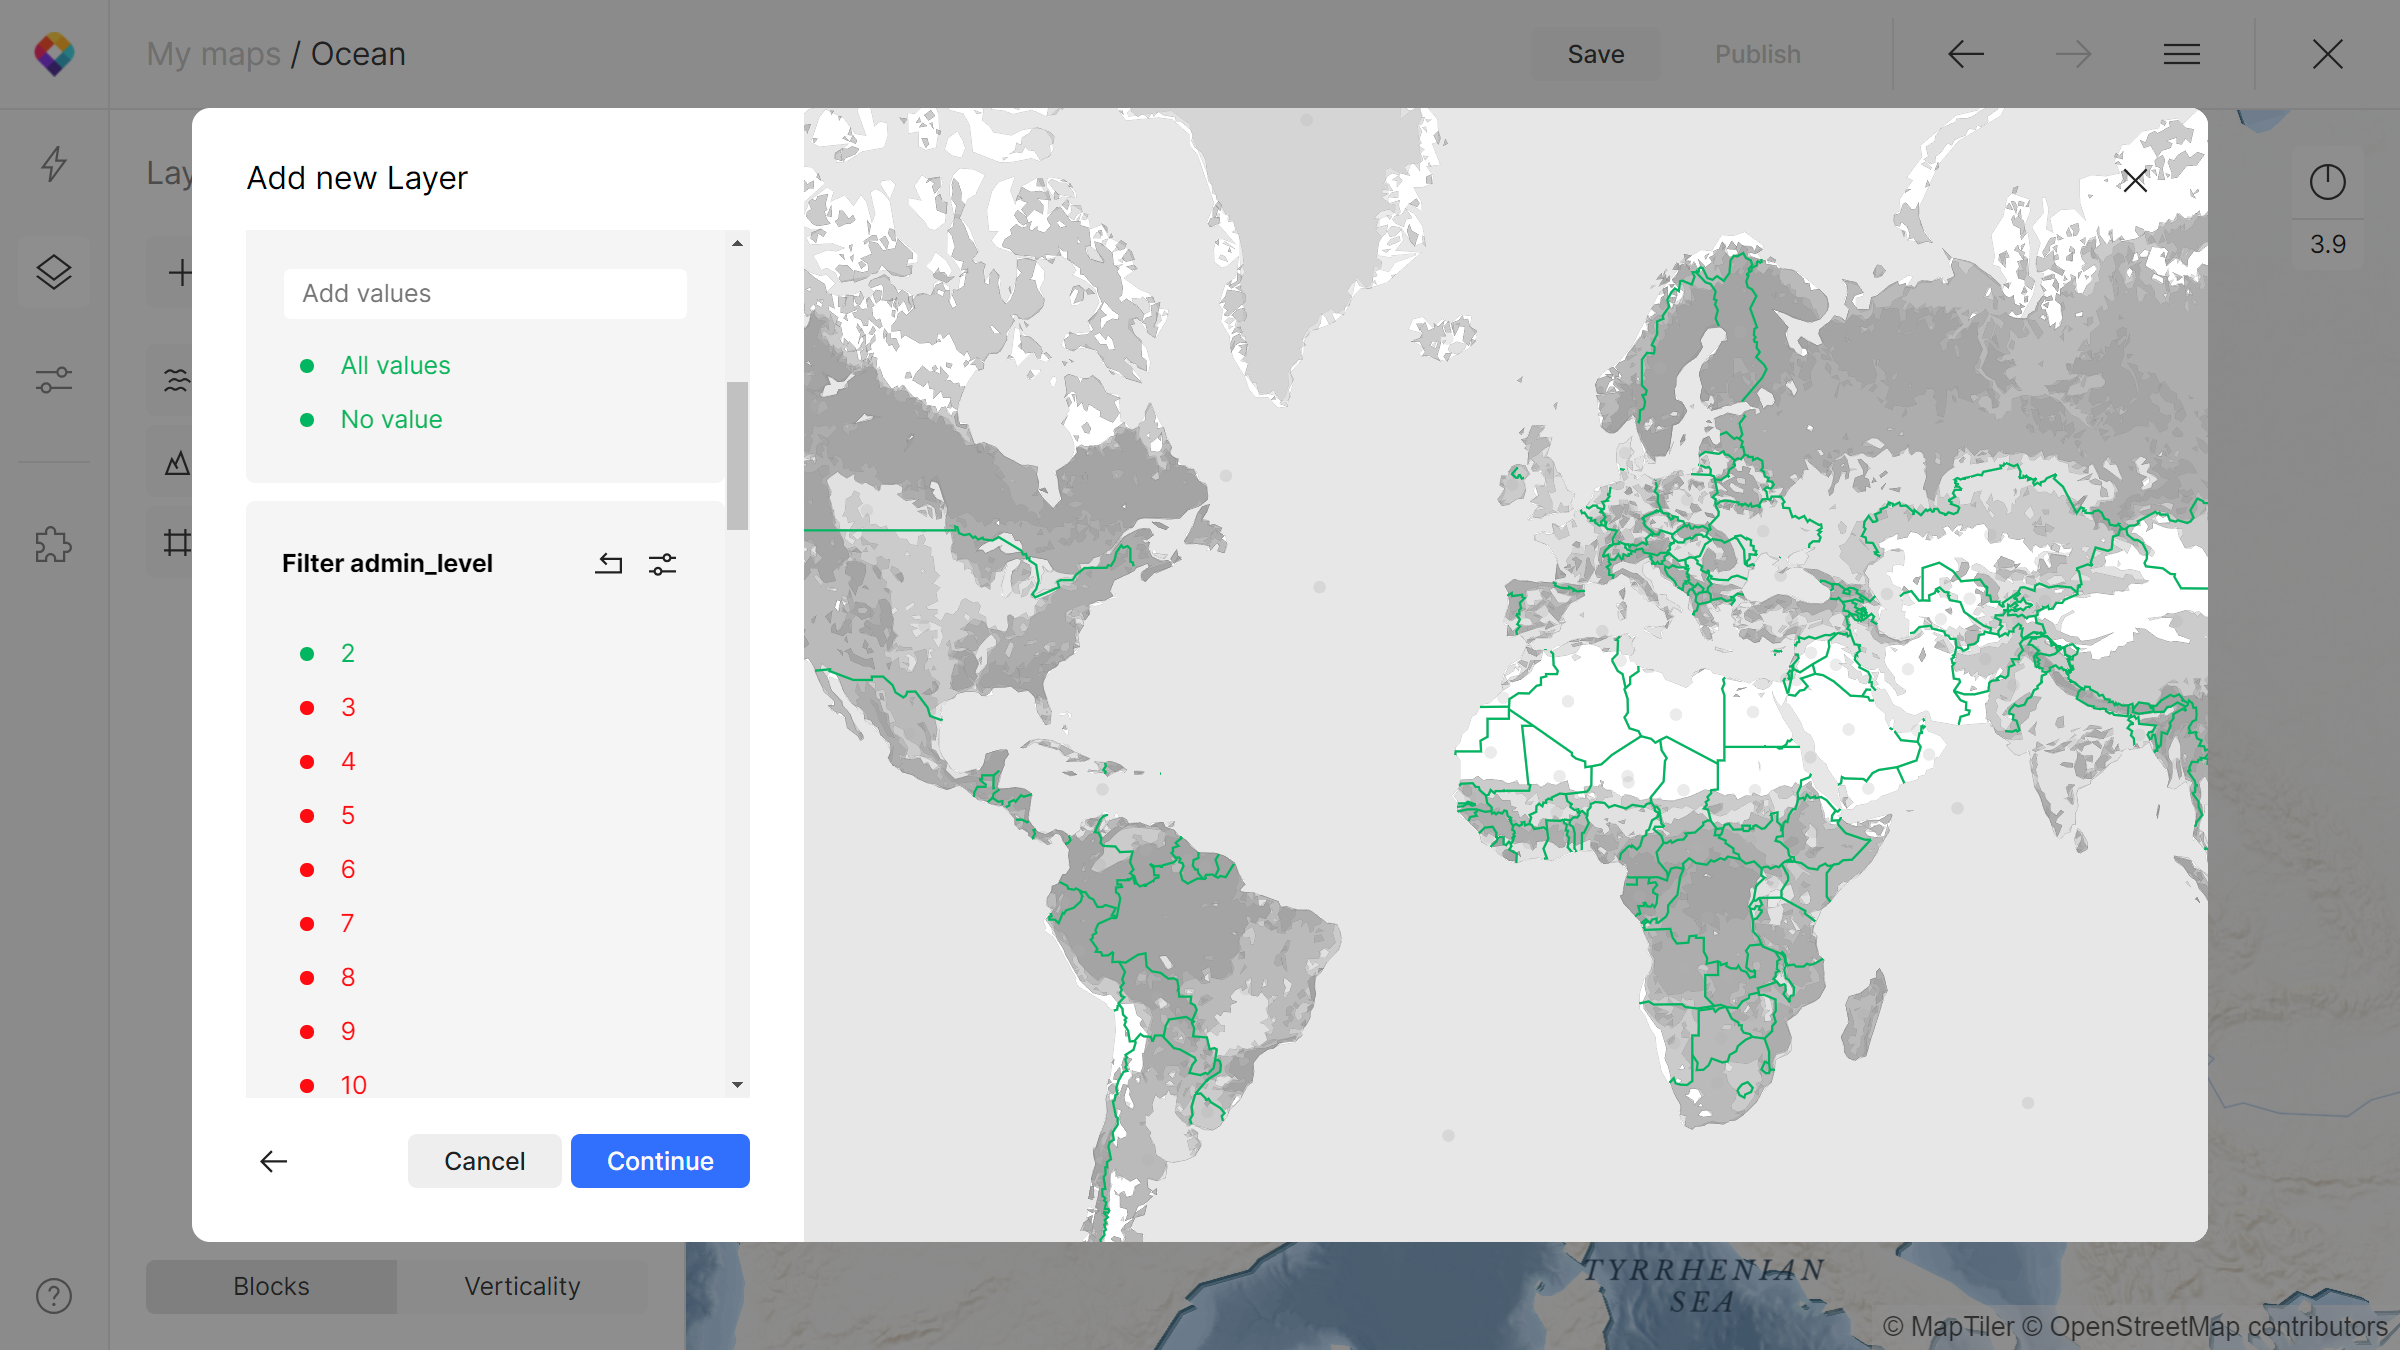Click the lightning bolt sidebar icon
The height and width of the screenshot is (1350, 2400).
point(54,164)
